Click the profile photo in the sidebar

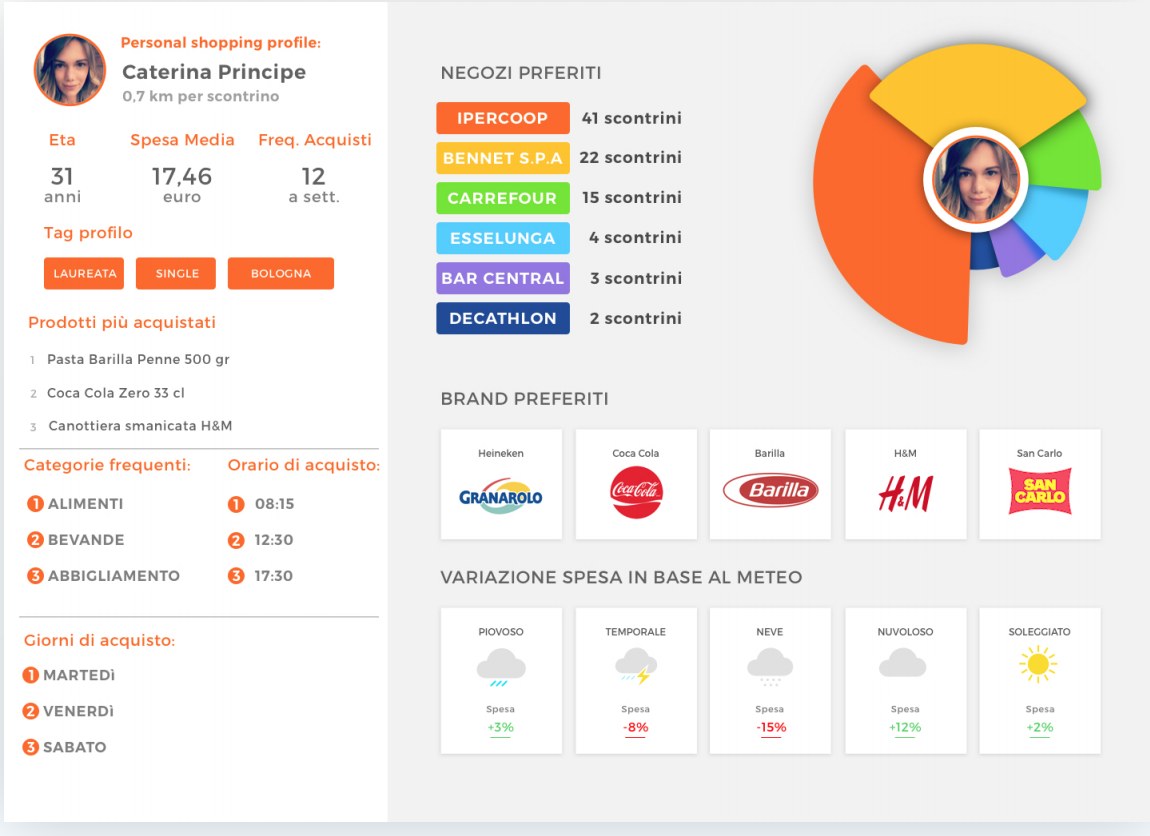tap(70, 70)
